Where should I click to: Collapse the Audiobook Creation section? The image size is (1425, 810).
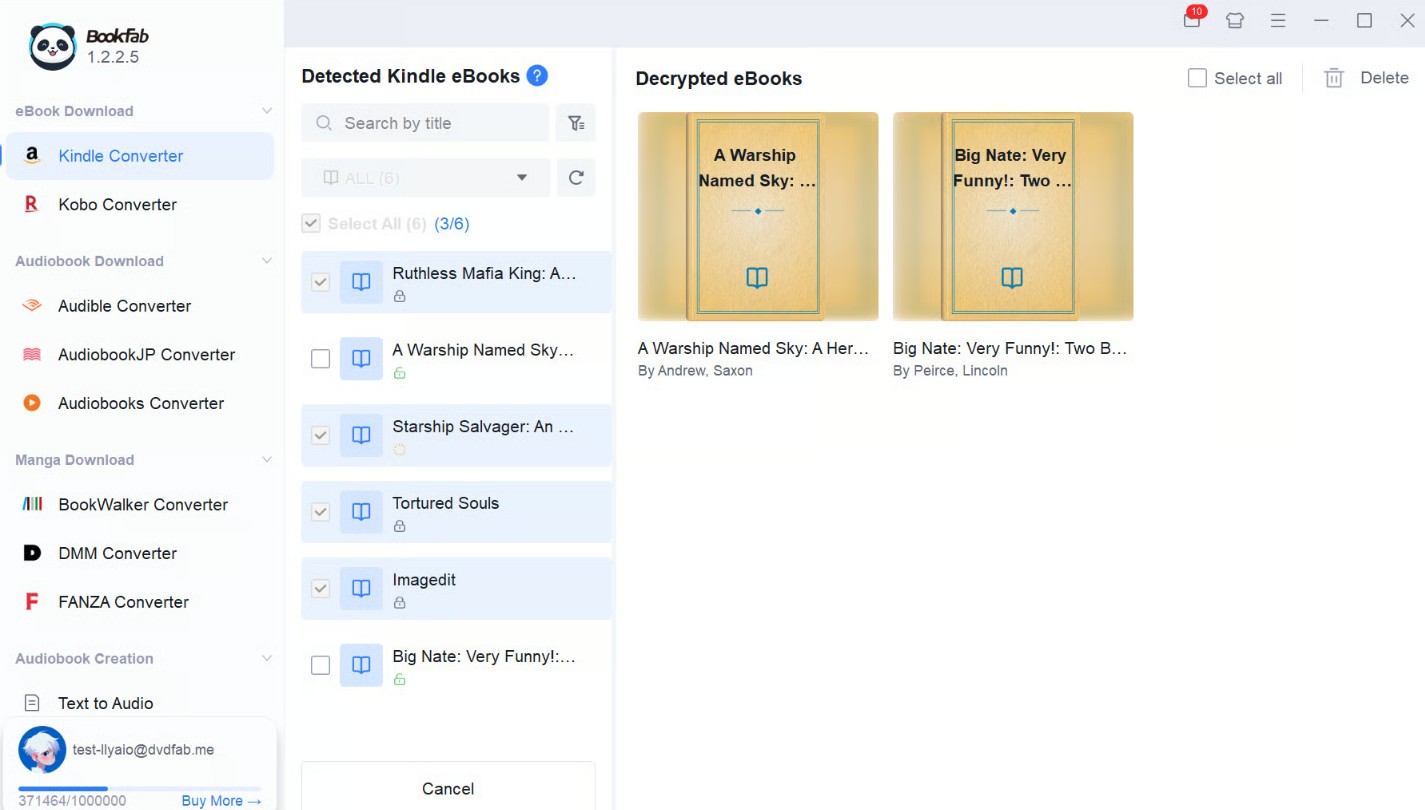click(267, 659)
